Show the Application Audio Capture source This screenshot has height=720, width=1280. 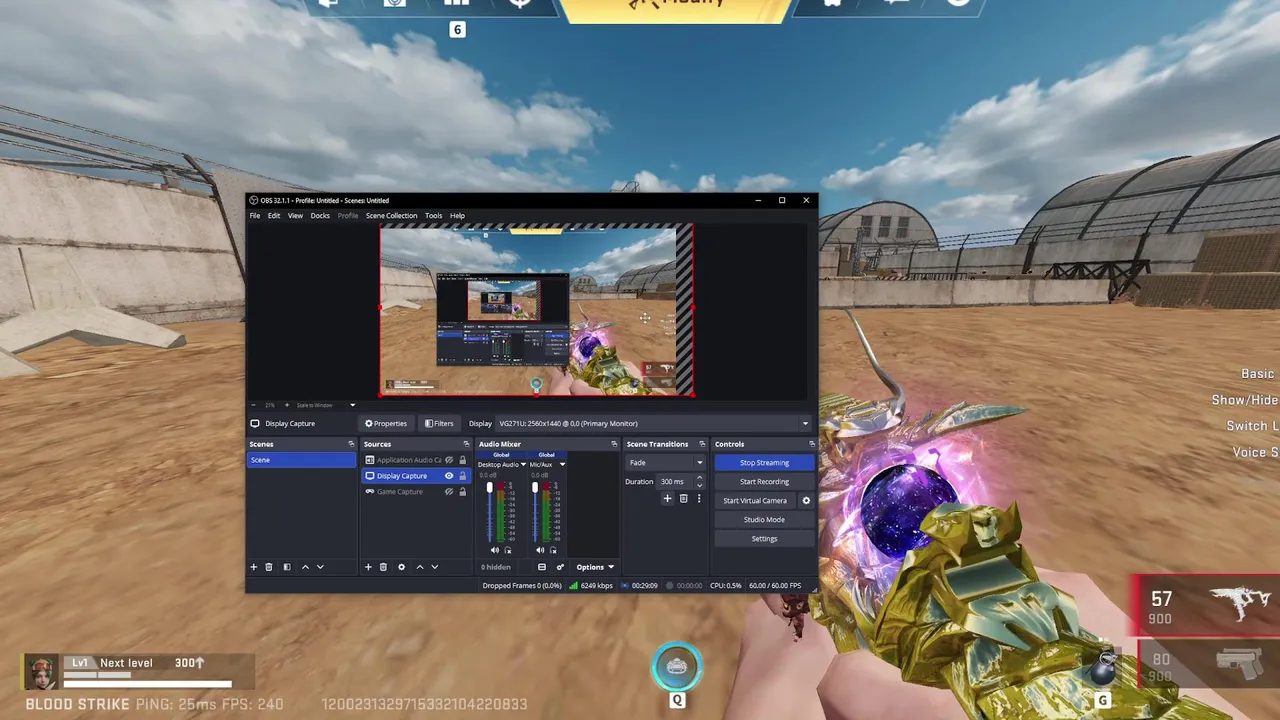pyautogui.click(x=449, y=460)
